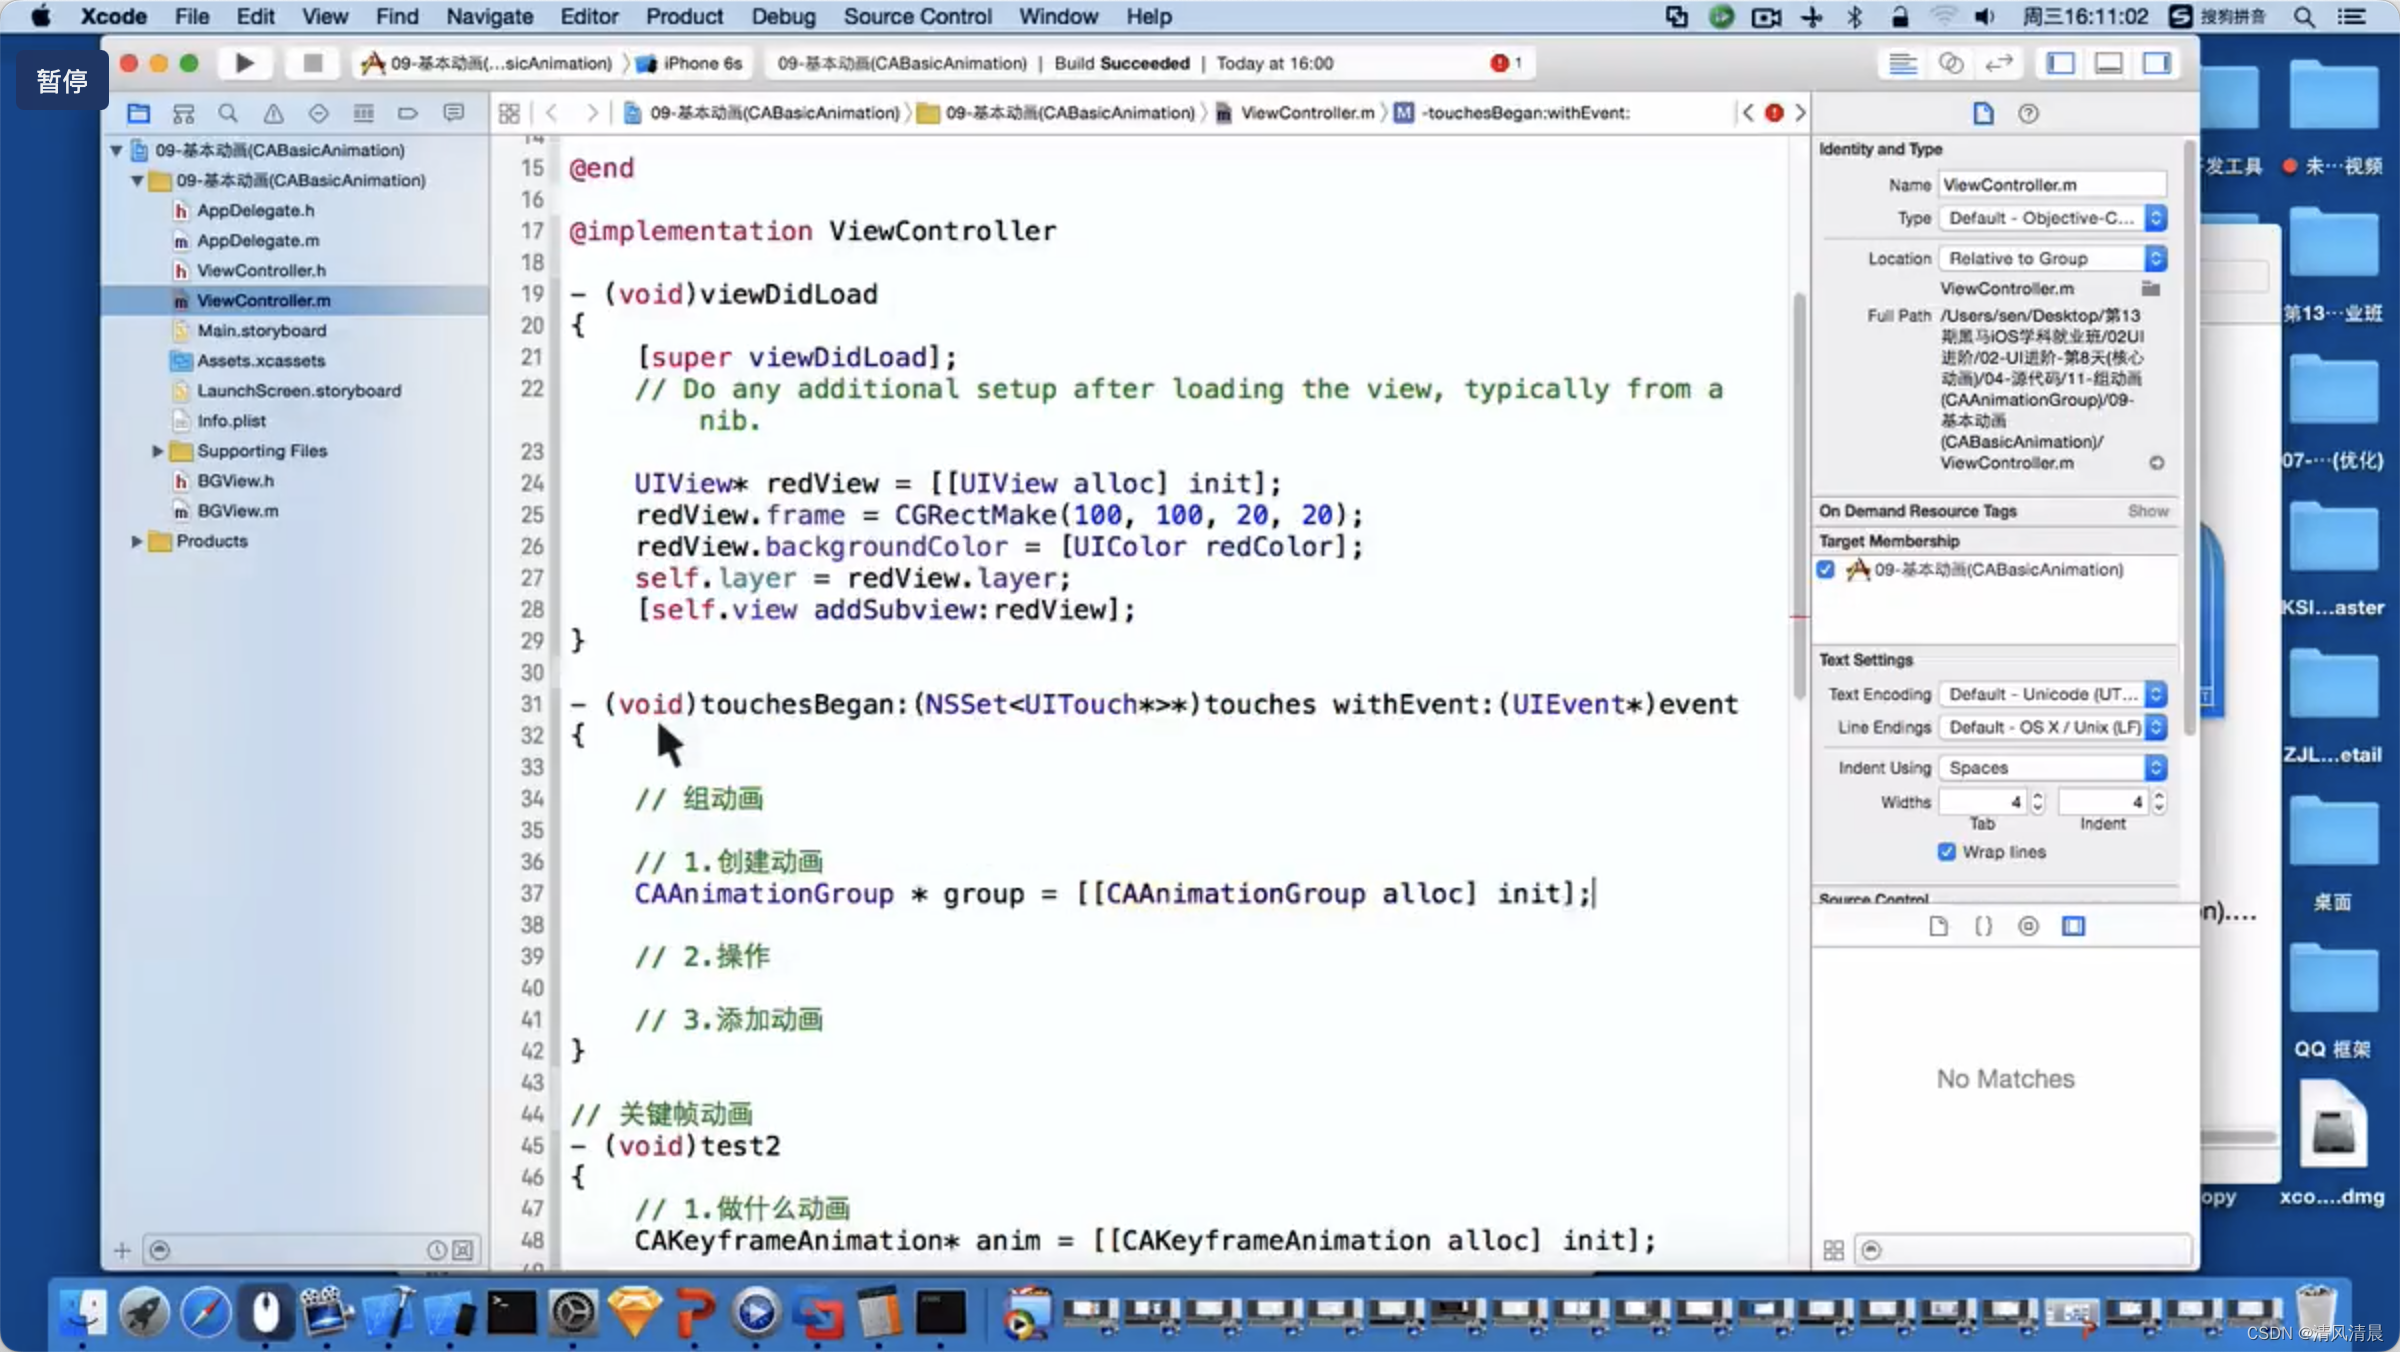The width and height of the screenshot is (2400, 1352).
Task: Toggle the Debug area
Action: (2109, 63)
